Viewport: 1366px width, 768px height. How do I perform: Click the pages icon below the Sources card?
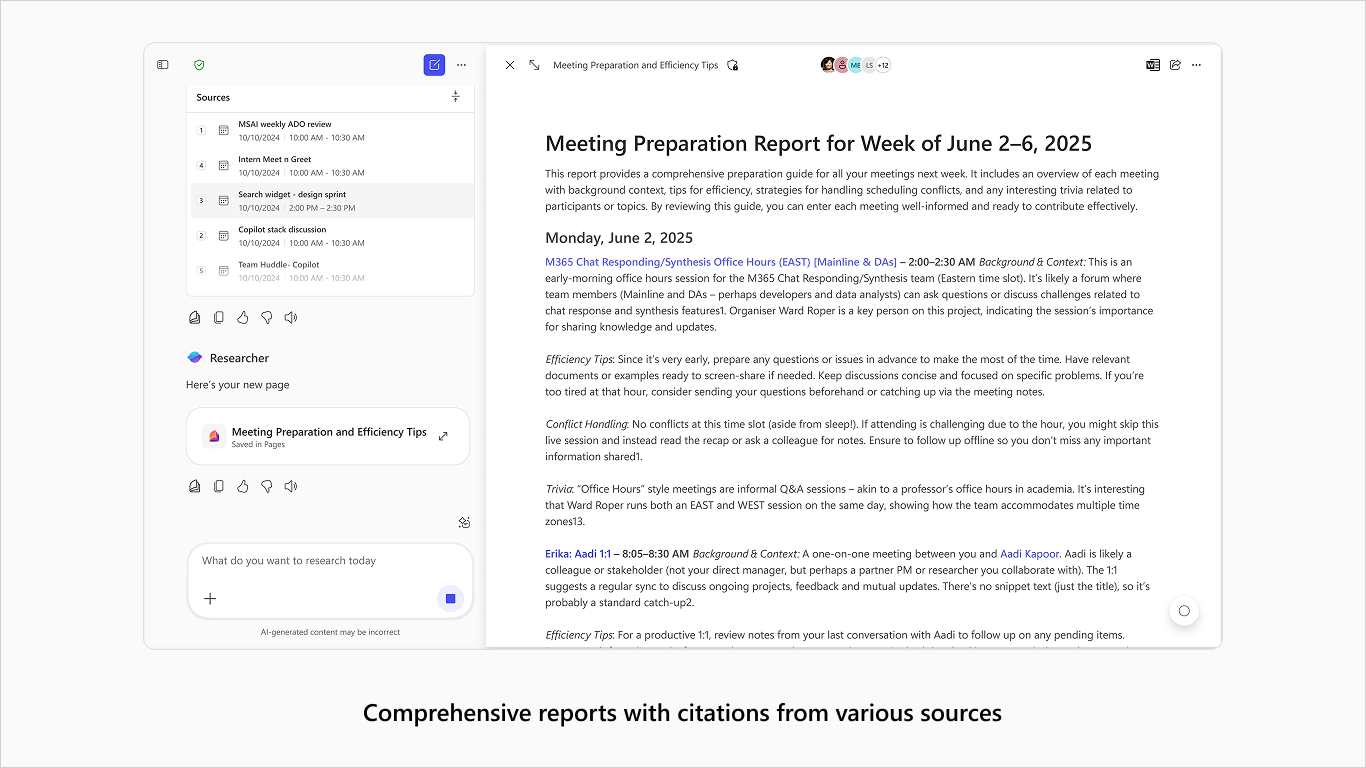click(x=195, y=317)
